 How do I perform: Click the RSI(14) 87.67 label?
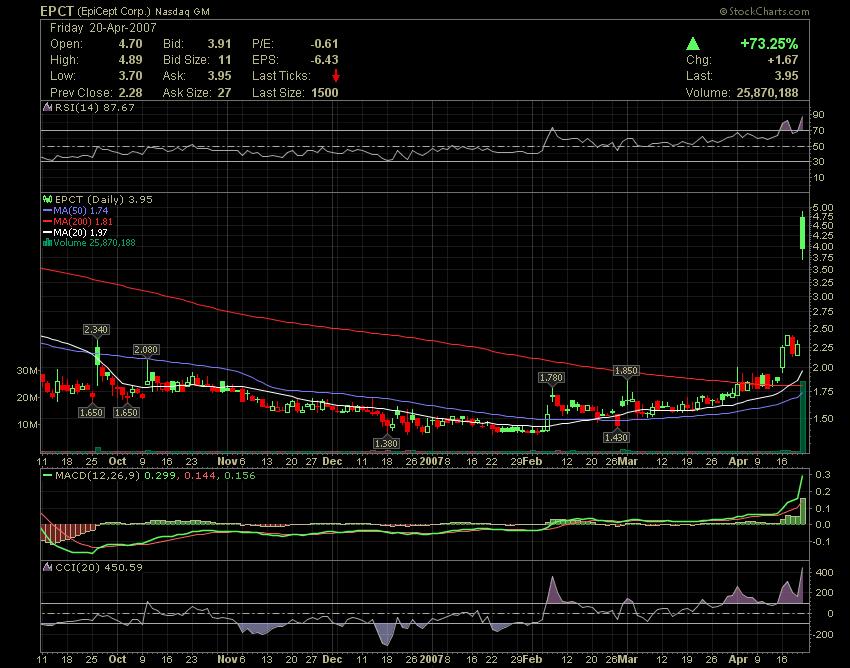(94, 107)
